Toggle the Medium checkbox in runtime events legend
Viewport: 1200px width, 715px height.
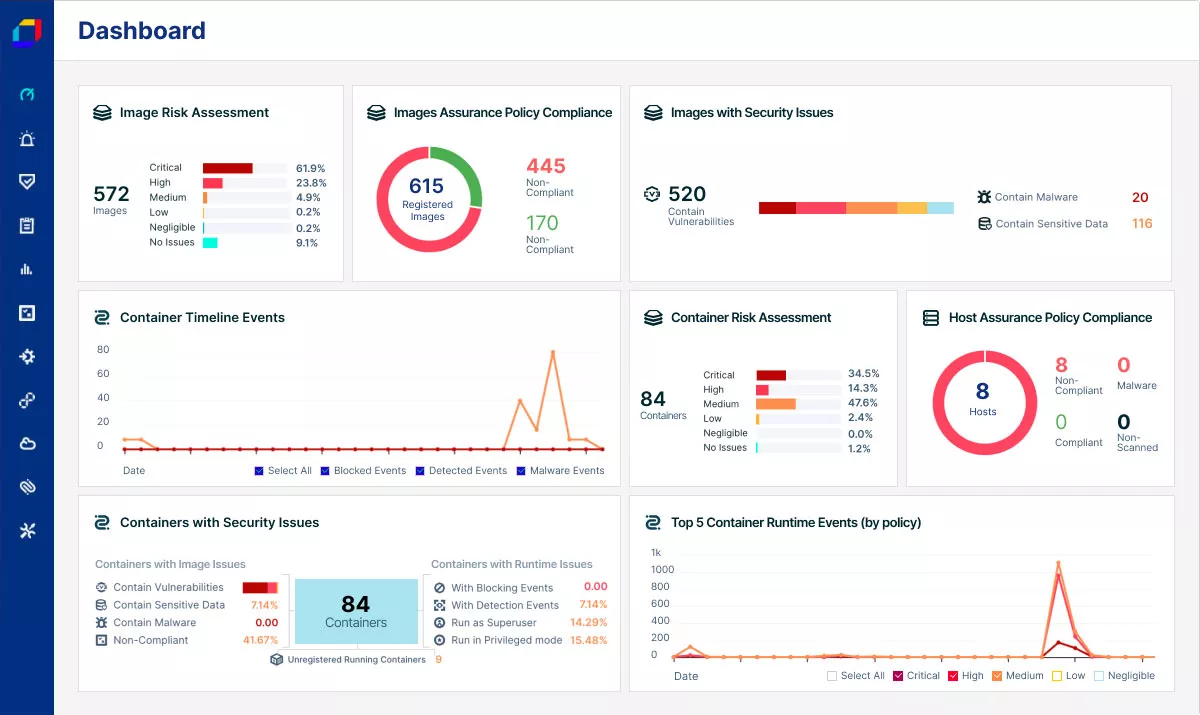coord(997,676)
